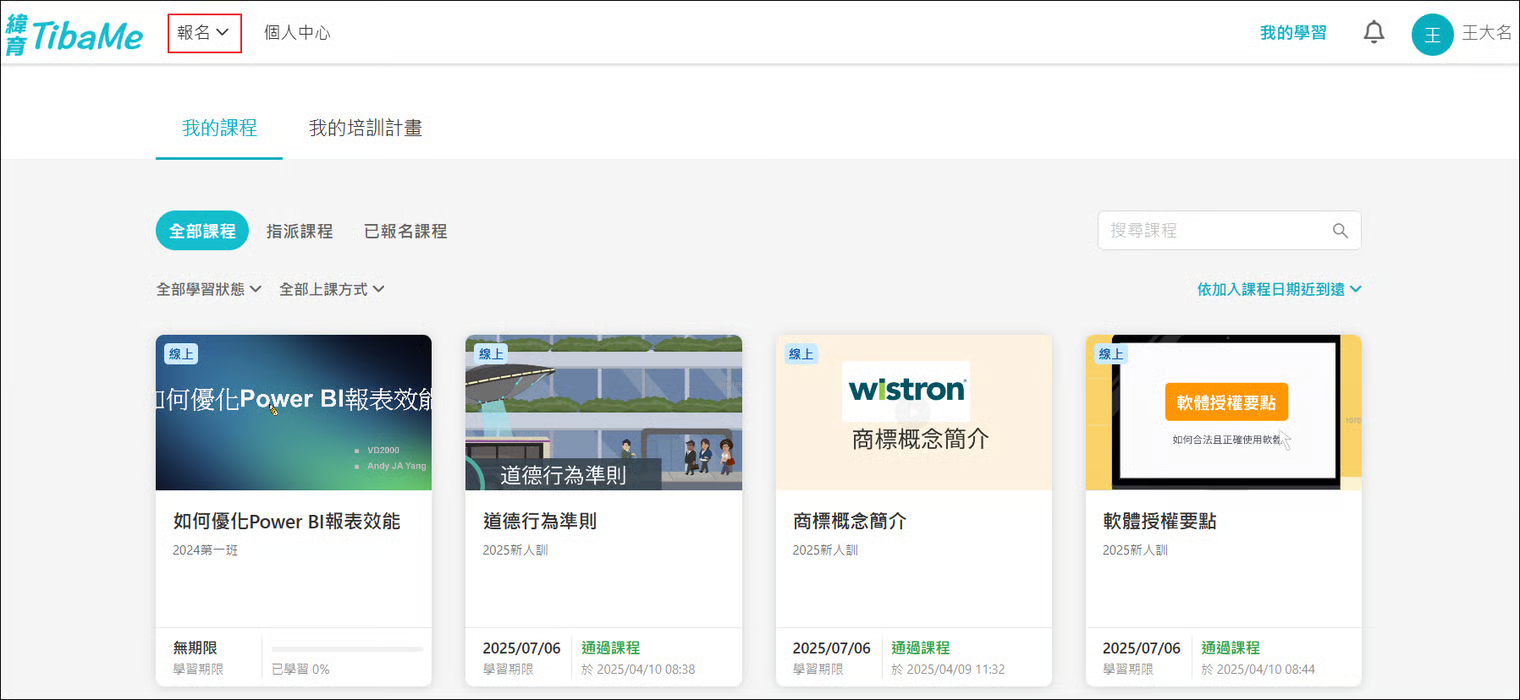Click the Power BI course progress bar
The height and width of the screenshot is (700, 1520).
coord(346,650)
